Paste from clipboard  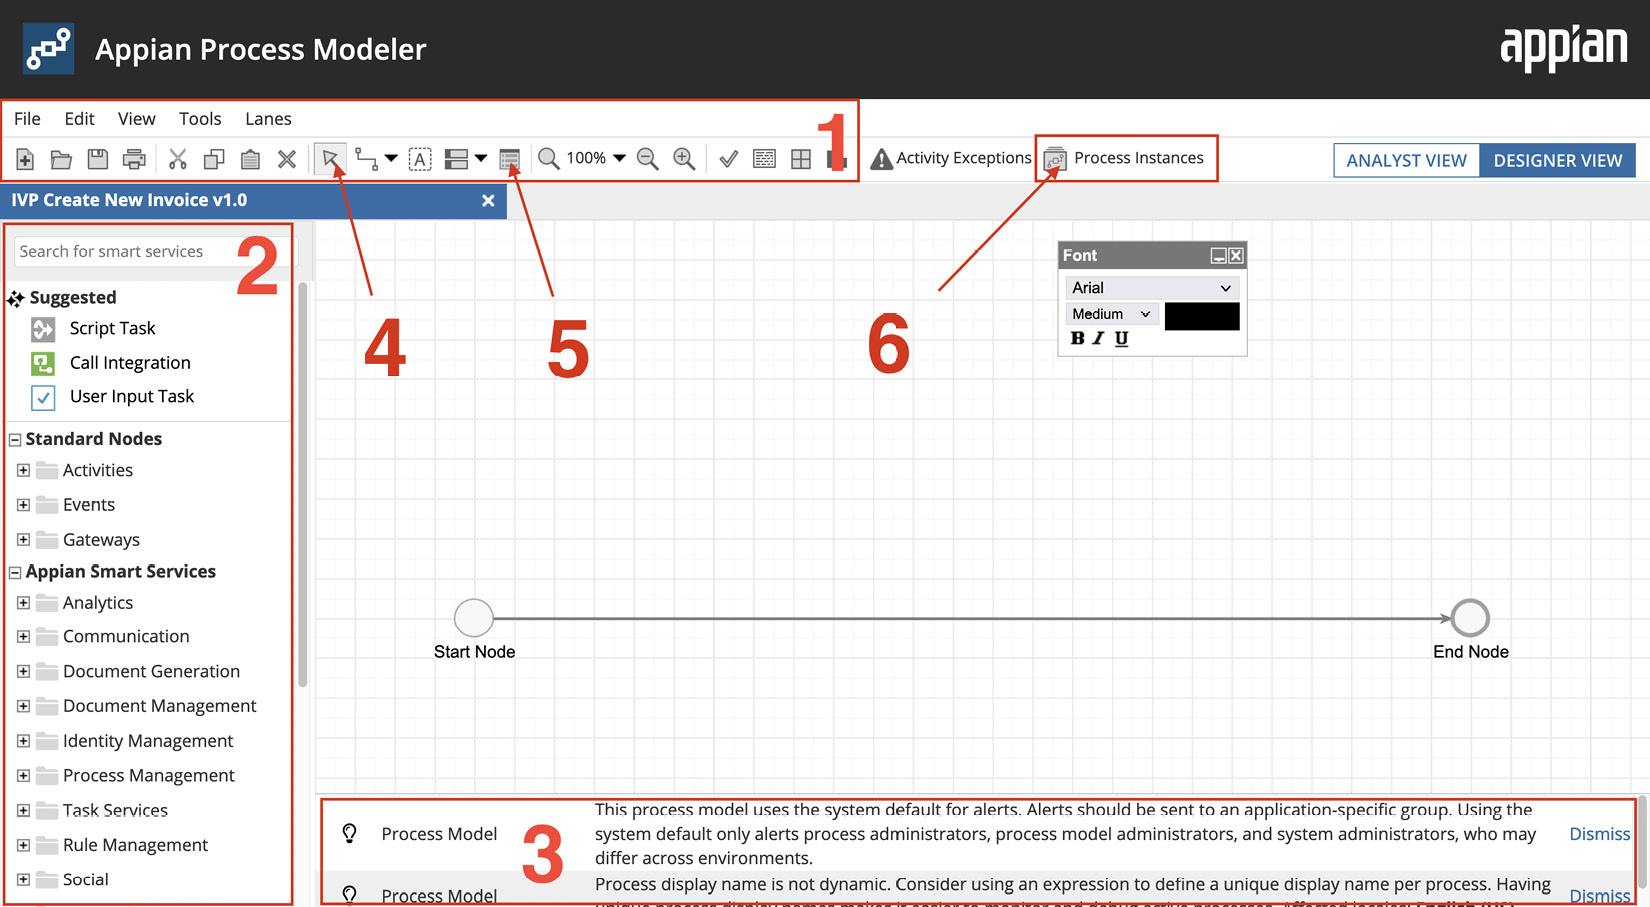[250, 159]
